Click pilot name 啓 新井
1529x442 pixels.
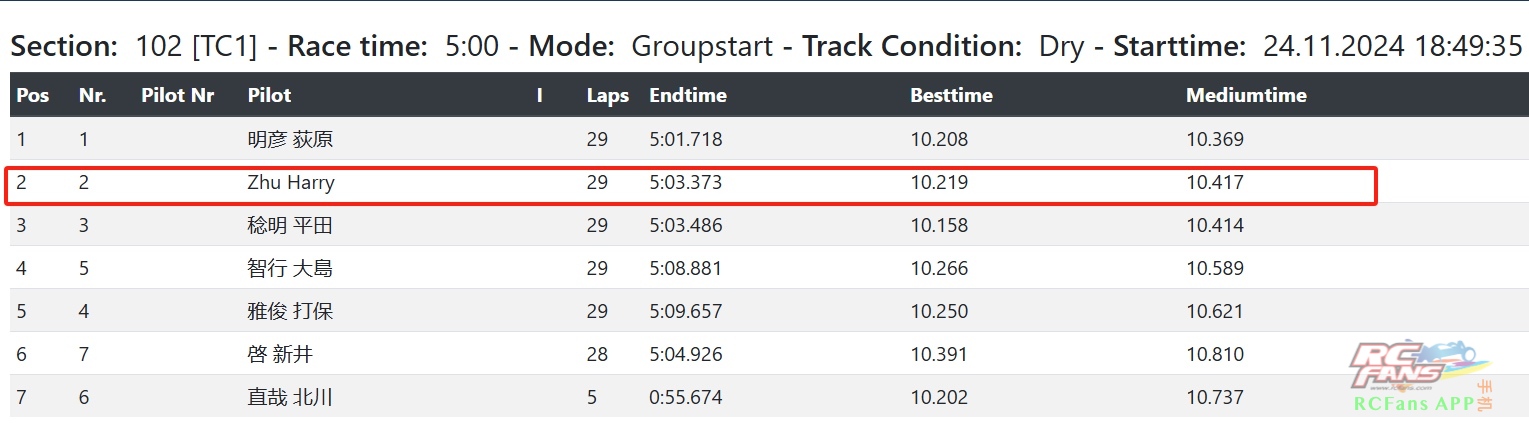(280, 355)
